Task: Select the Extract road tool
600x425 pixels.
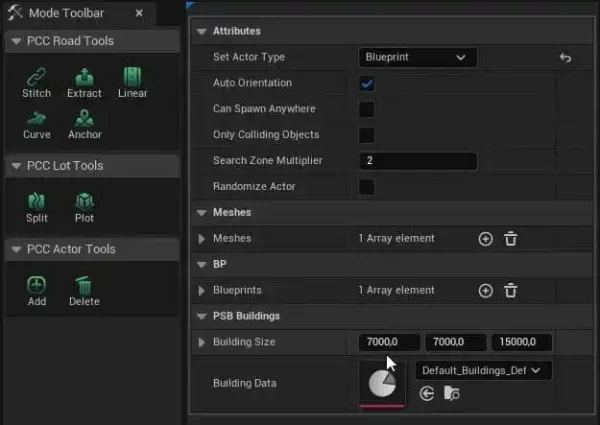Action: click(x=84, y=82)
